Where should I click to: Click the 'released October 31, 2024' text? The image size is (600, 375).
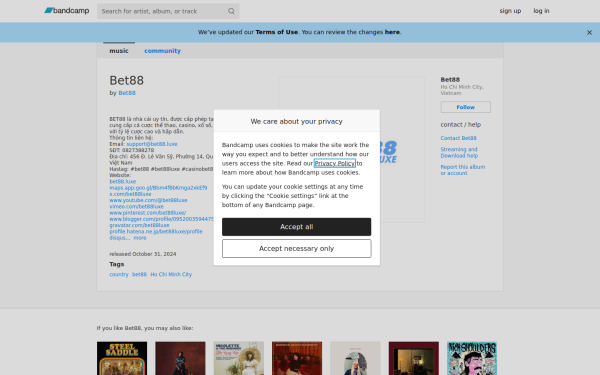pos(143,254)
